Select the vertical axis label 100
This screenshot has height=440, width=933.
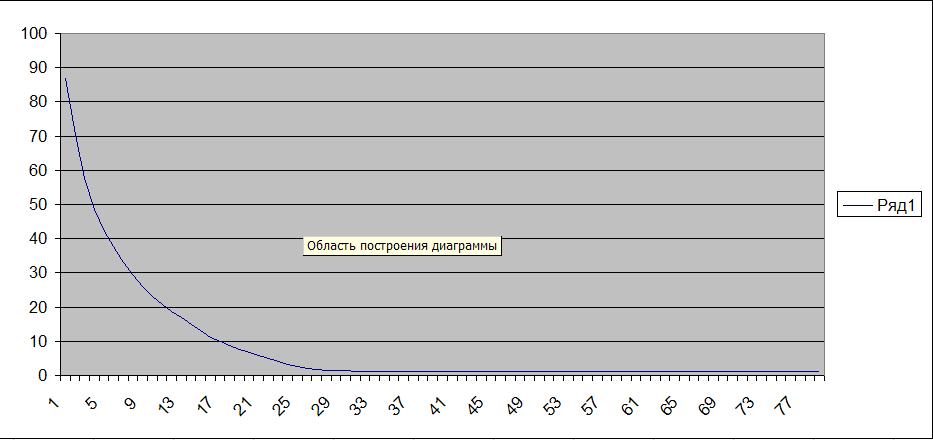tap(35, 33)
